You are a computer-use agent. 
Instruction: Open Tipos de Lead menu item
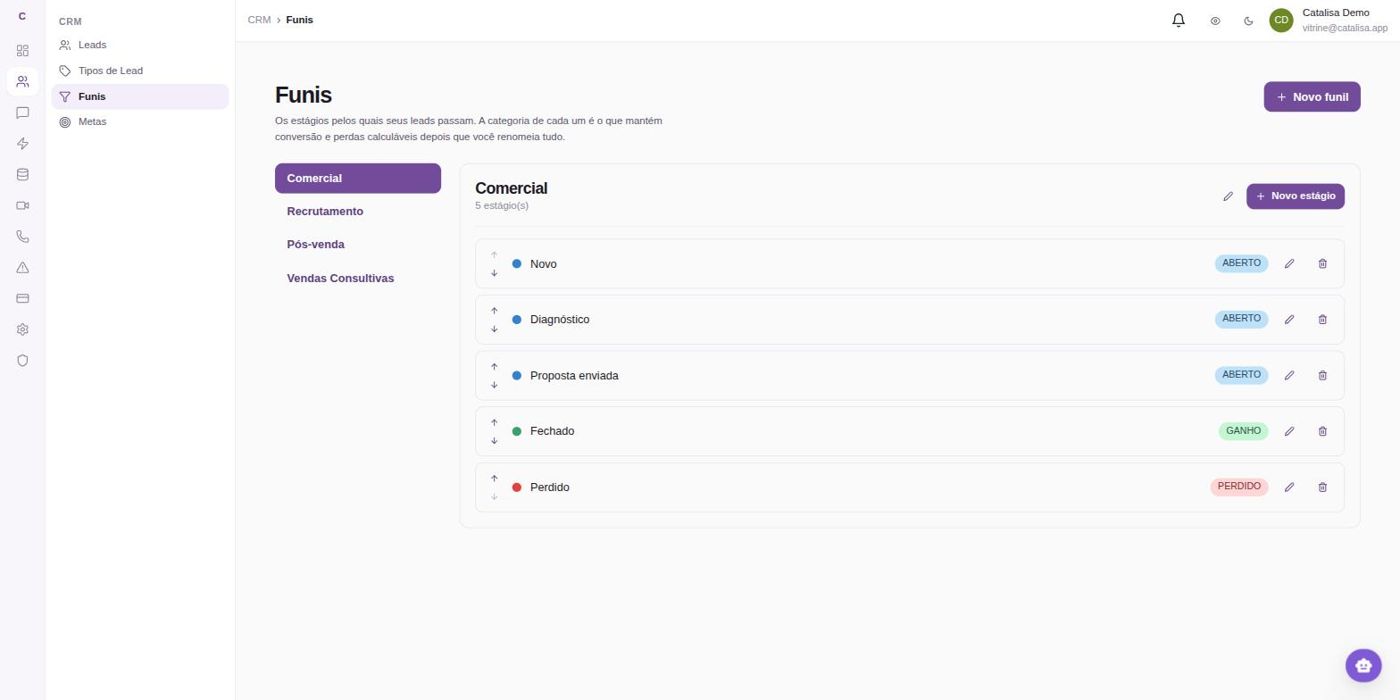tap(140, 71)
